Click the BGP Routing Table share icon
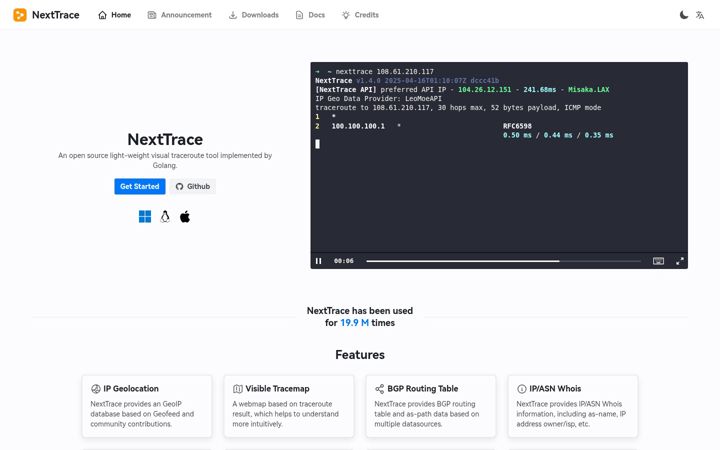This screenshot has height=450, width=720. (x=379, y=389)
